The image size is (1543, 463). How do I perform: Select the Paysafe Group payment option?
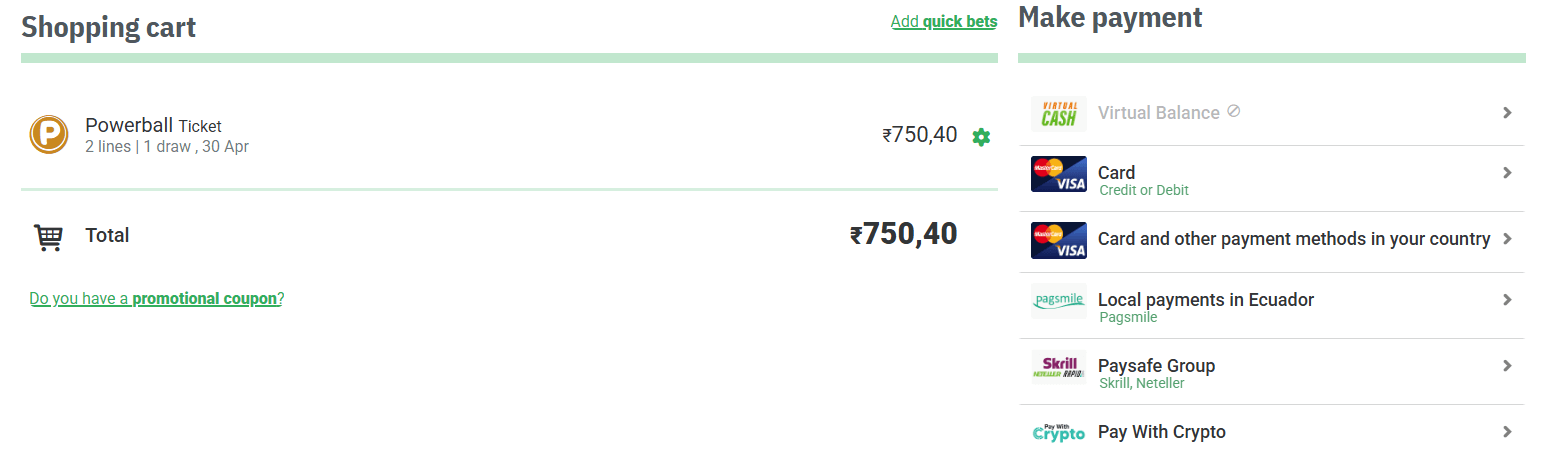[x=1156, y=366]
